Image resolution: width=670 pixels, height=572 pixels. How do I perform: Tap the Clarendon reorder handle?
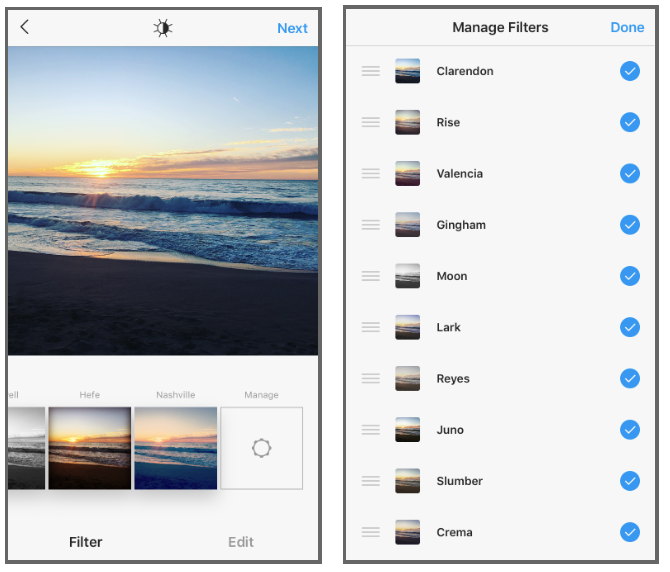370,71
